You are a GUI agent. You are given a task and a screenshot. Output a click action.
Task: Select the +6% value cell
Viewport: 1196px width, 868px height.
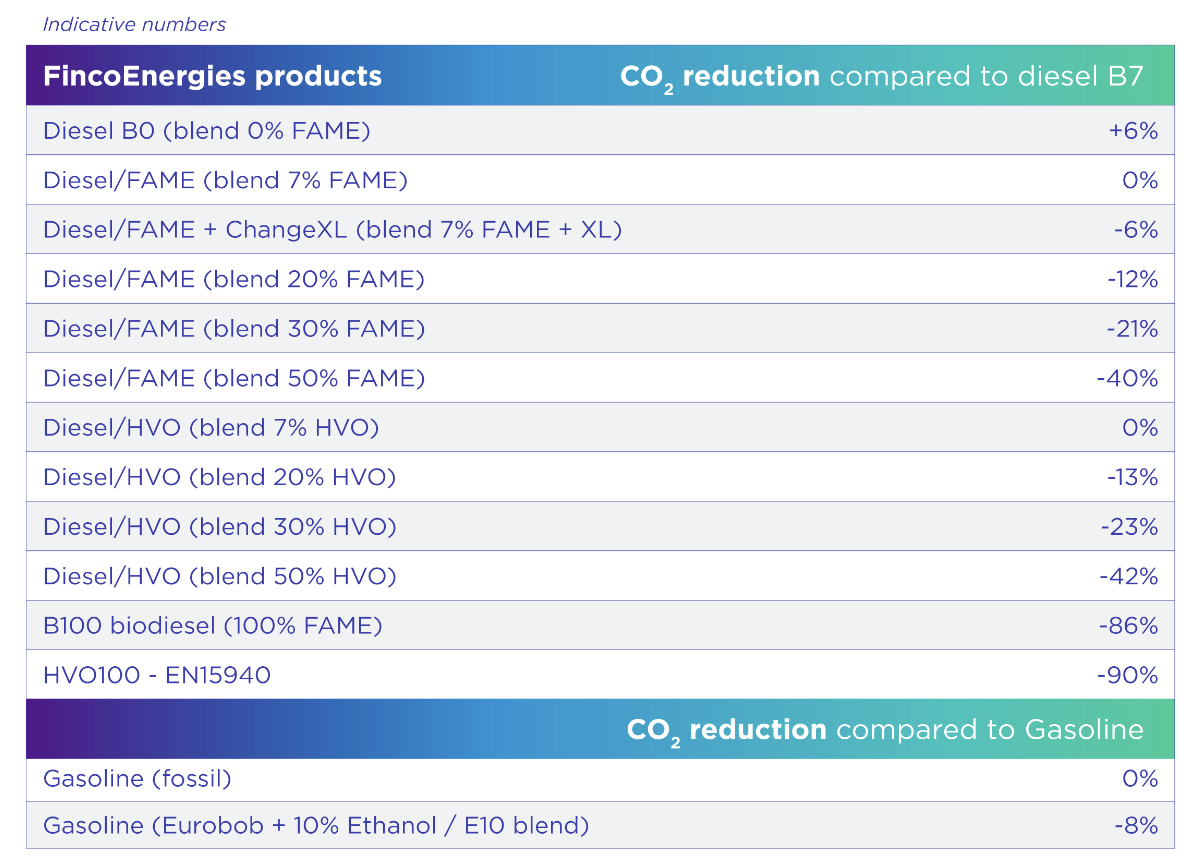point(1132,131)
